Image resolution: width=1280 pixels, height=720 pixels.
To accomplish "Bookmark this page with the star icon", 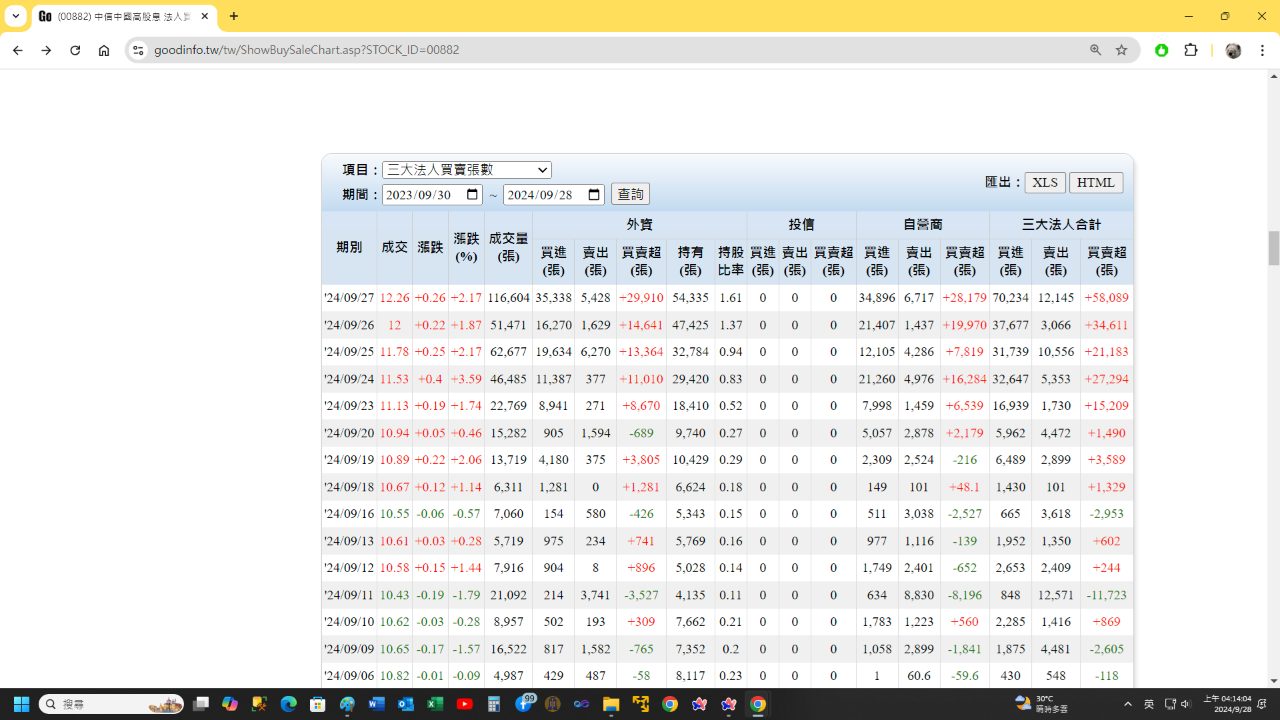I will pyautogui.click(x=1122, y=50).
